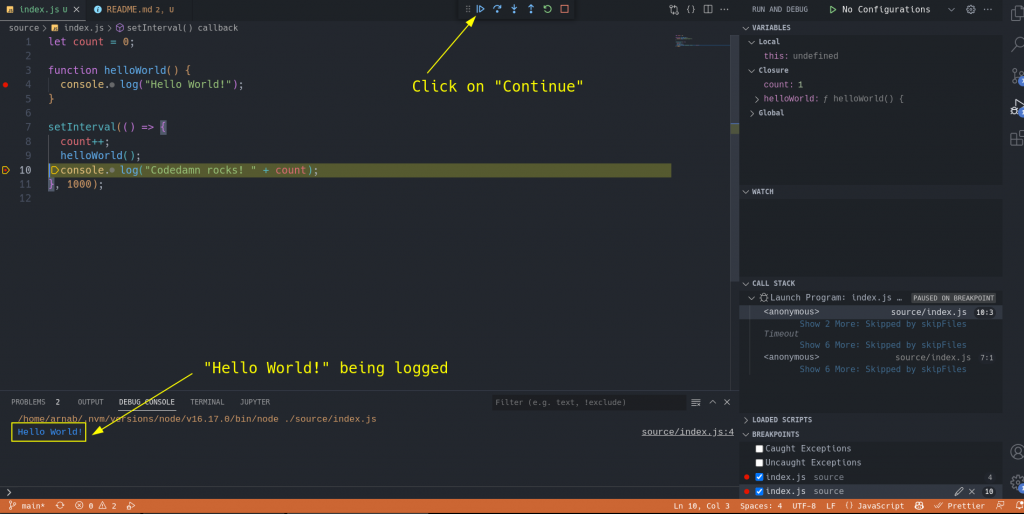Disable the index.js line 4 breakpoint checkbox

coord(760,477)
